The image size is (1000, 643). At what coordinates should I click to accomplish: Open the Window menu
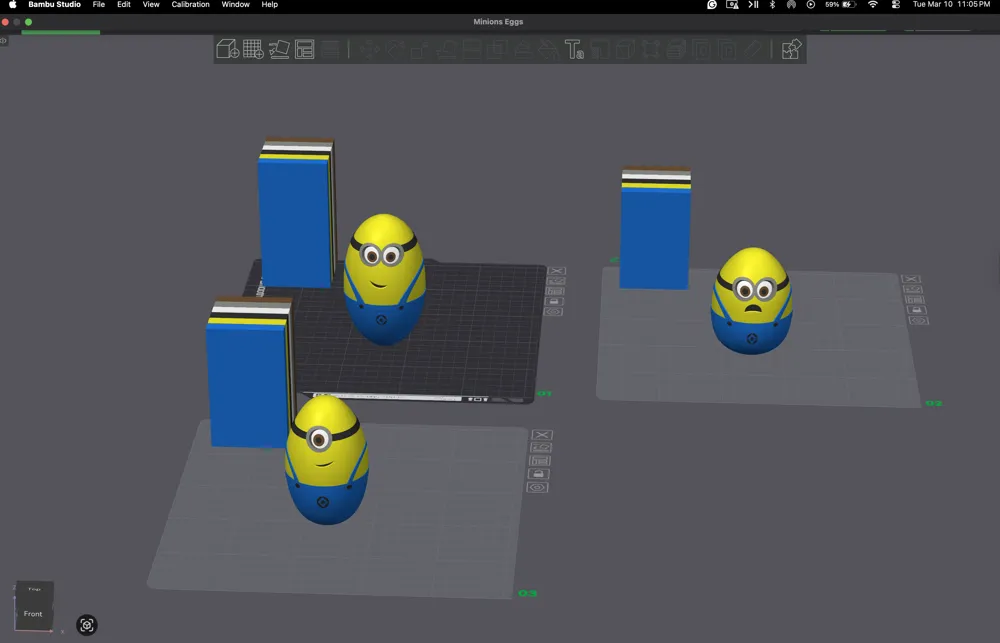235,4
